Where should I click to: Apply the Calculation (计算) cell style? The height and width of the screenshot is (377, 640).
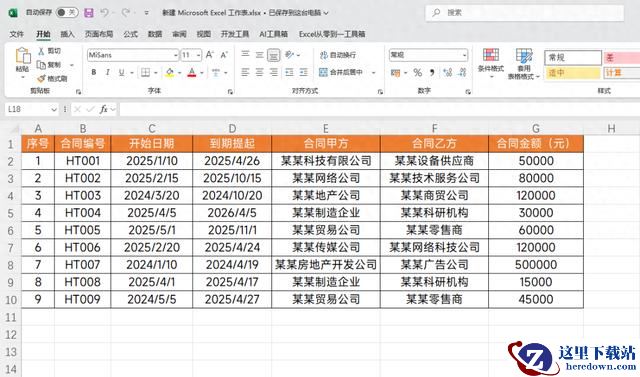[622, 73]
